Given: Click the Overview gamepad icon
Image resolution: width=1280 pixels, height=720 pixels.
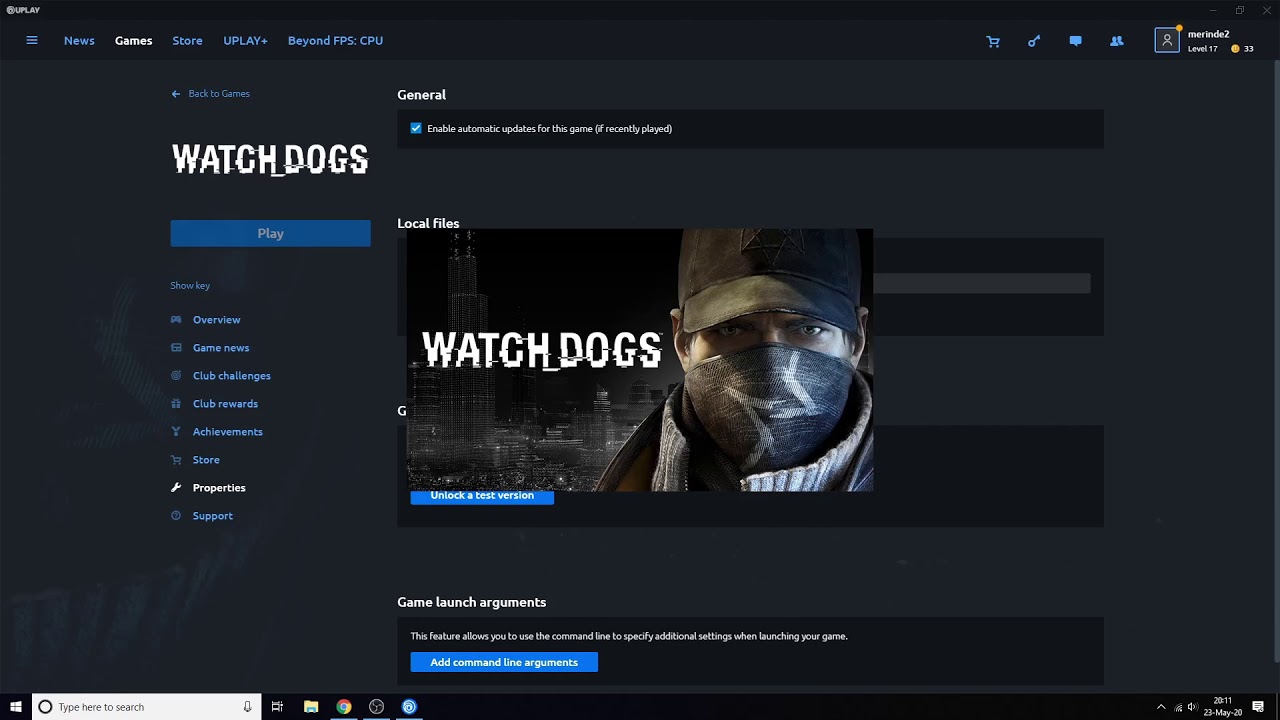Looking at the screenshot, I should click(x=176, y=320).
